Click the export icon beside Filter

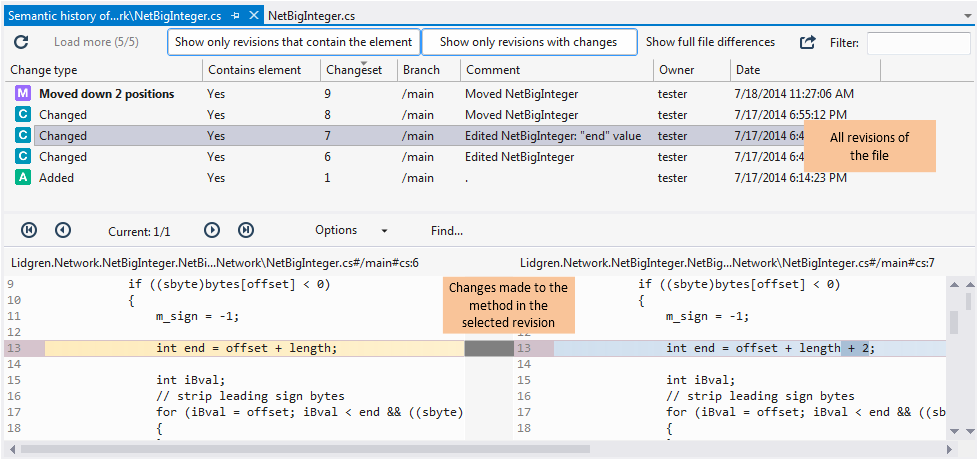coord(807,43)
